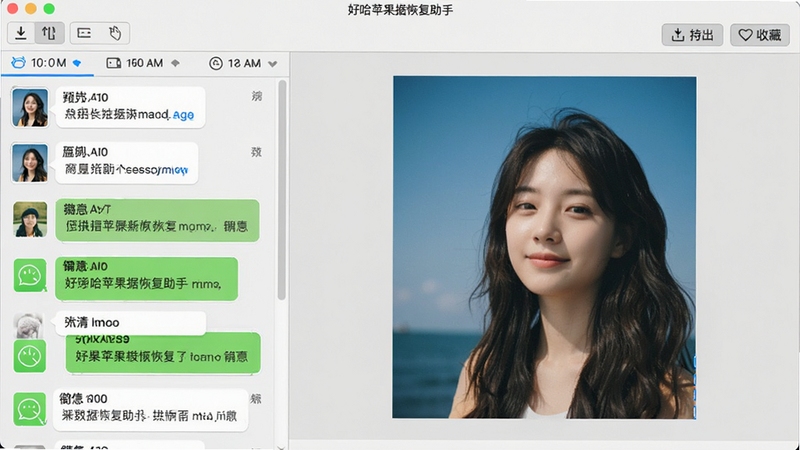
Task: Select the white bubble containing 'mıa'
Action: 151,410
